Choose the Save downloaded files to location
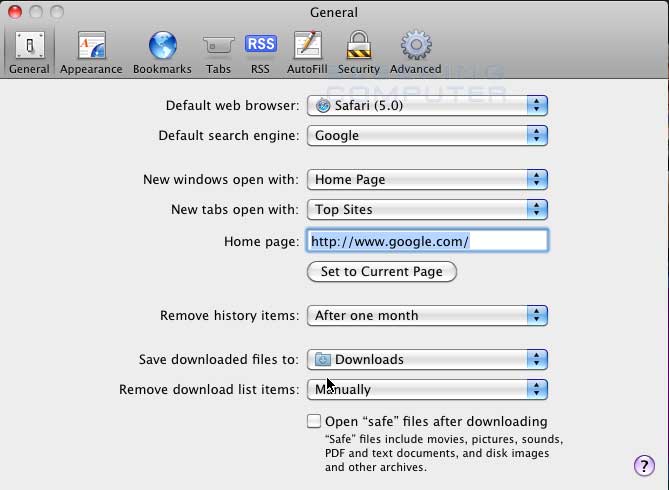Viewport: 669px width, 490px height. 427,359
